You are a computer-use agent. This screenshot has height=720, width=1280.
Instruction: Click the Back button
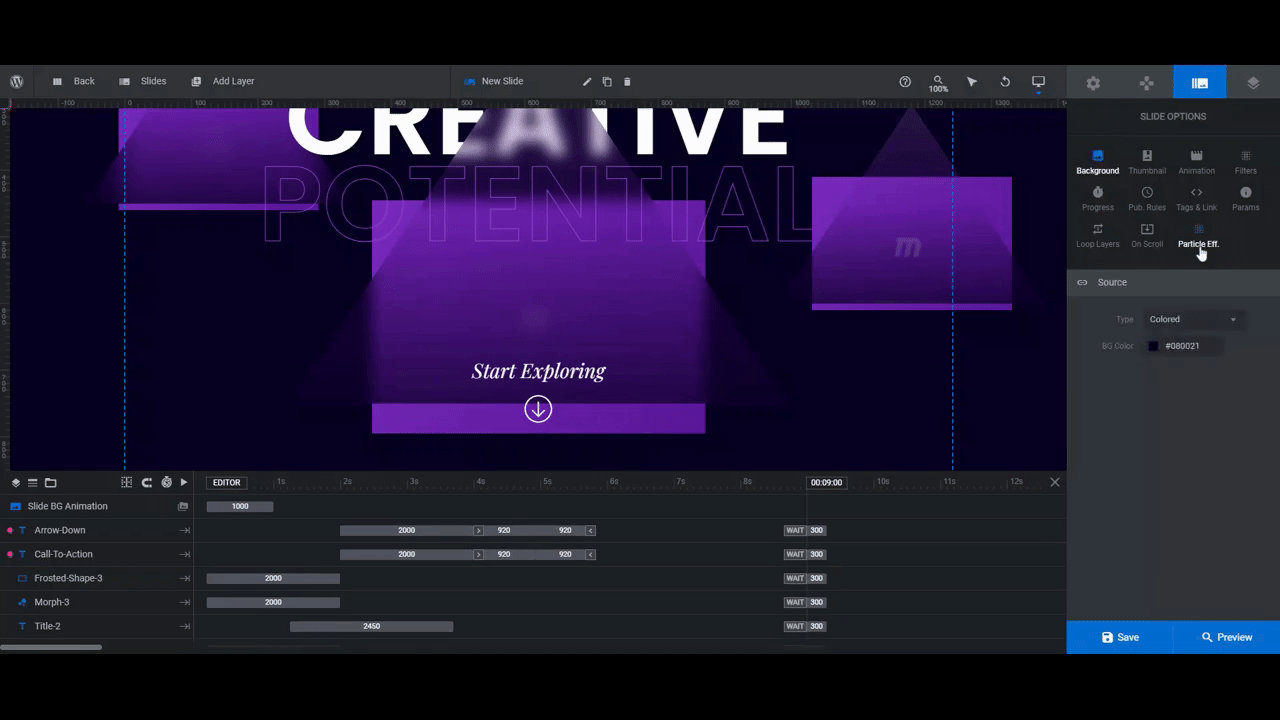tap(73, 81)
